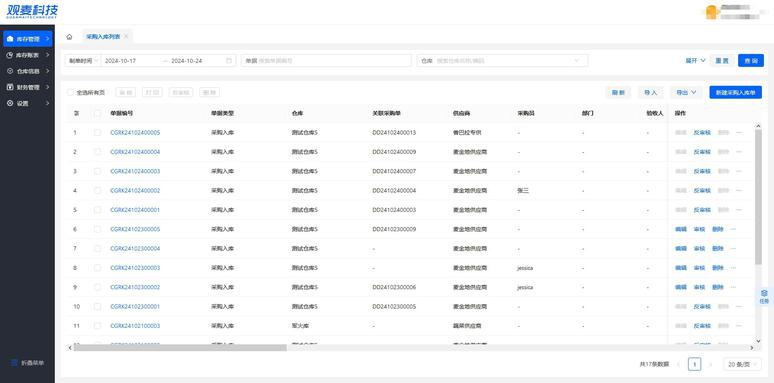774x383 pixels.
Task: Open more actions for CGRK24102300004
Action: (x=733, y=248)
